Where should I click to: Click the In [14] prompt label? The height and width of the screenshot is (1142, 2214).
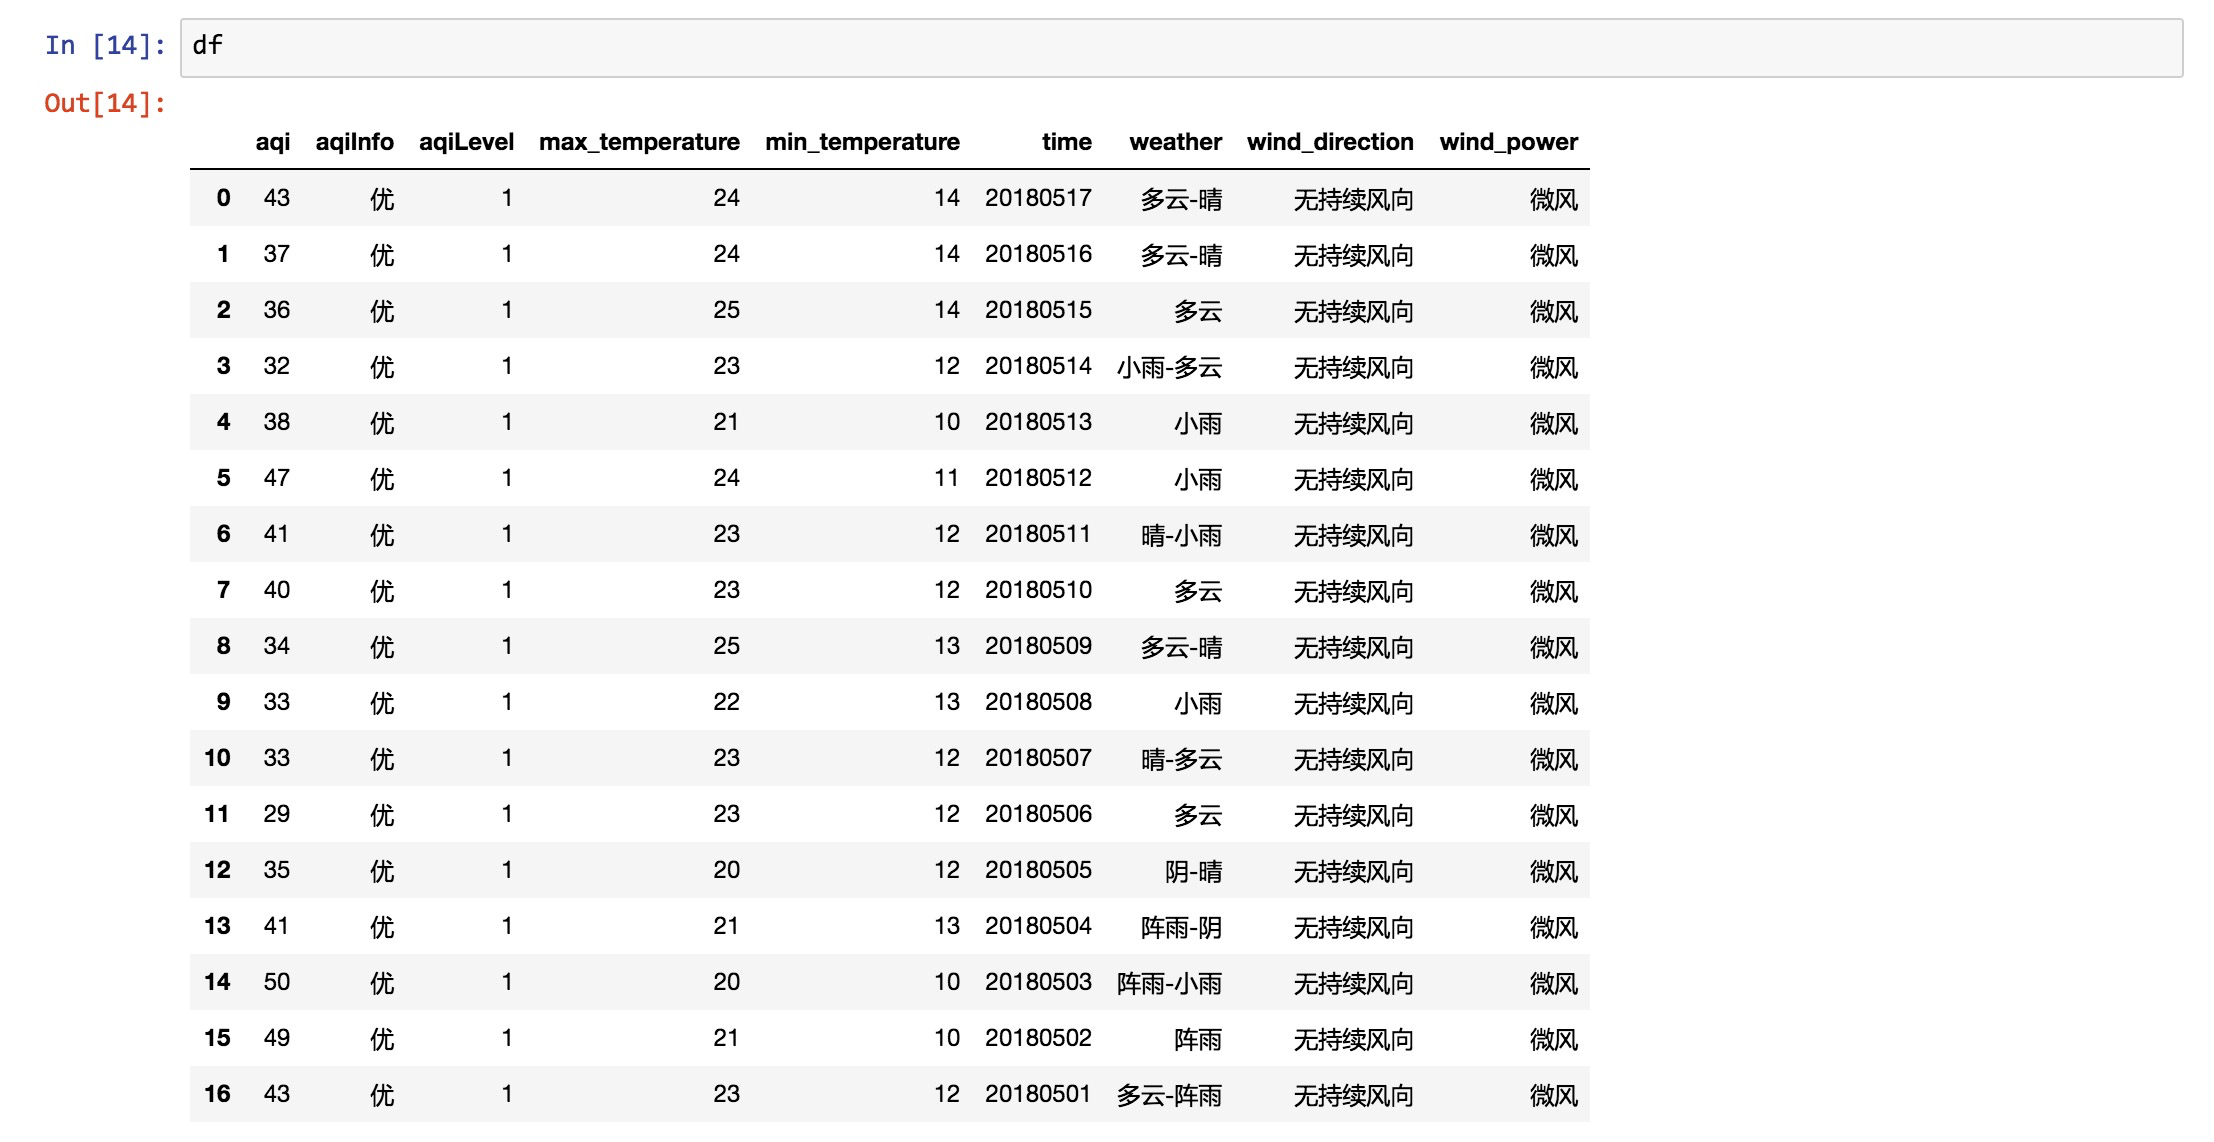(104, 46)
